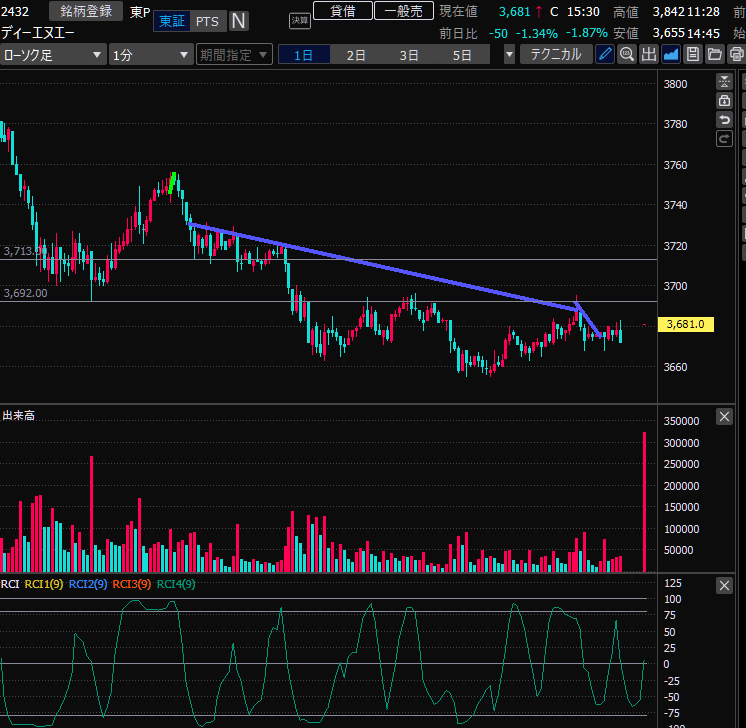Open the 1分 interval dropdown
Image resolution: width=746 pixels, height=728 pixels.
pos(151,54)
